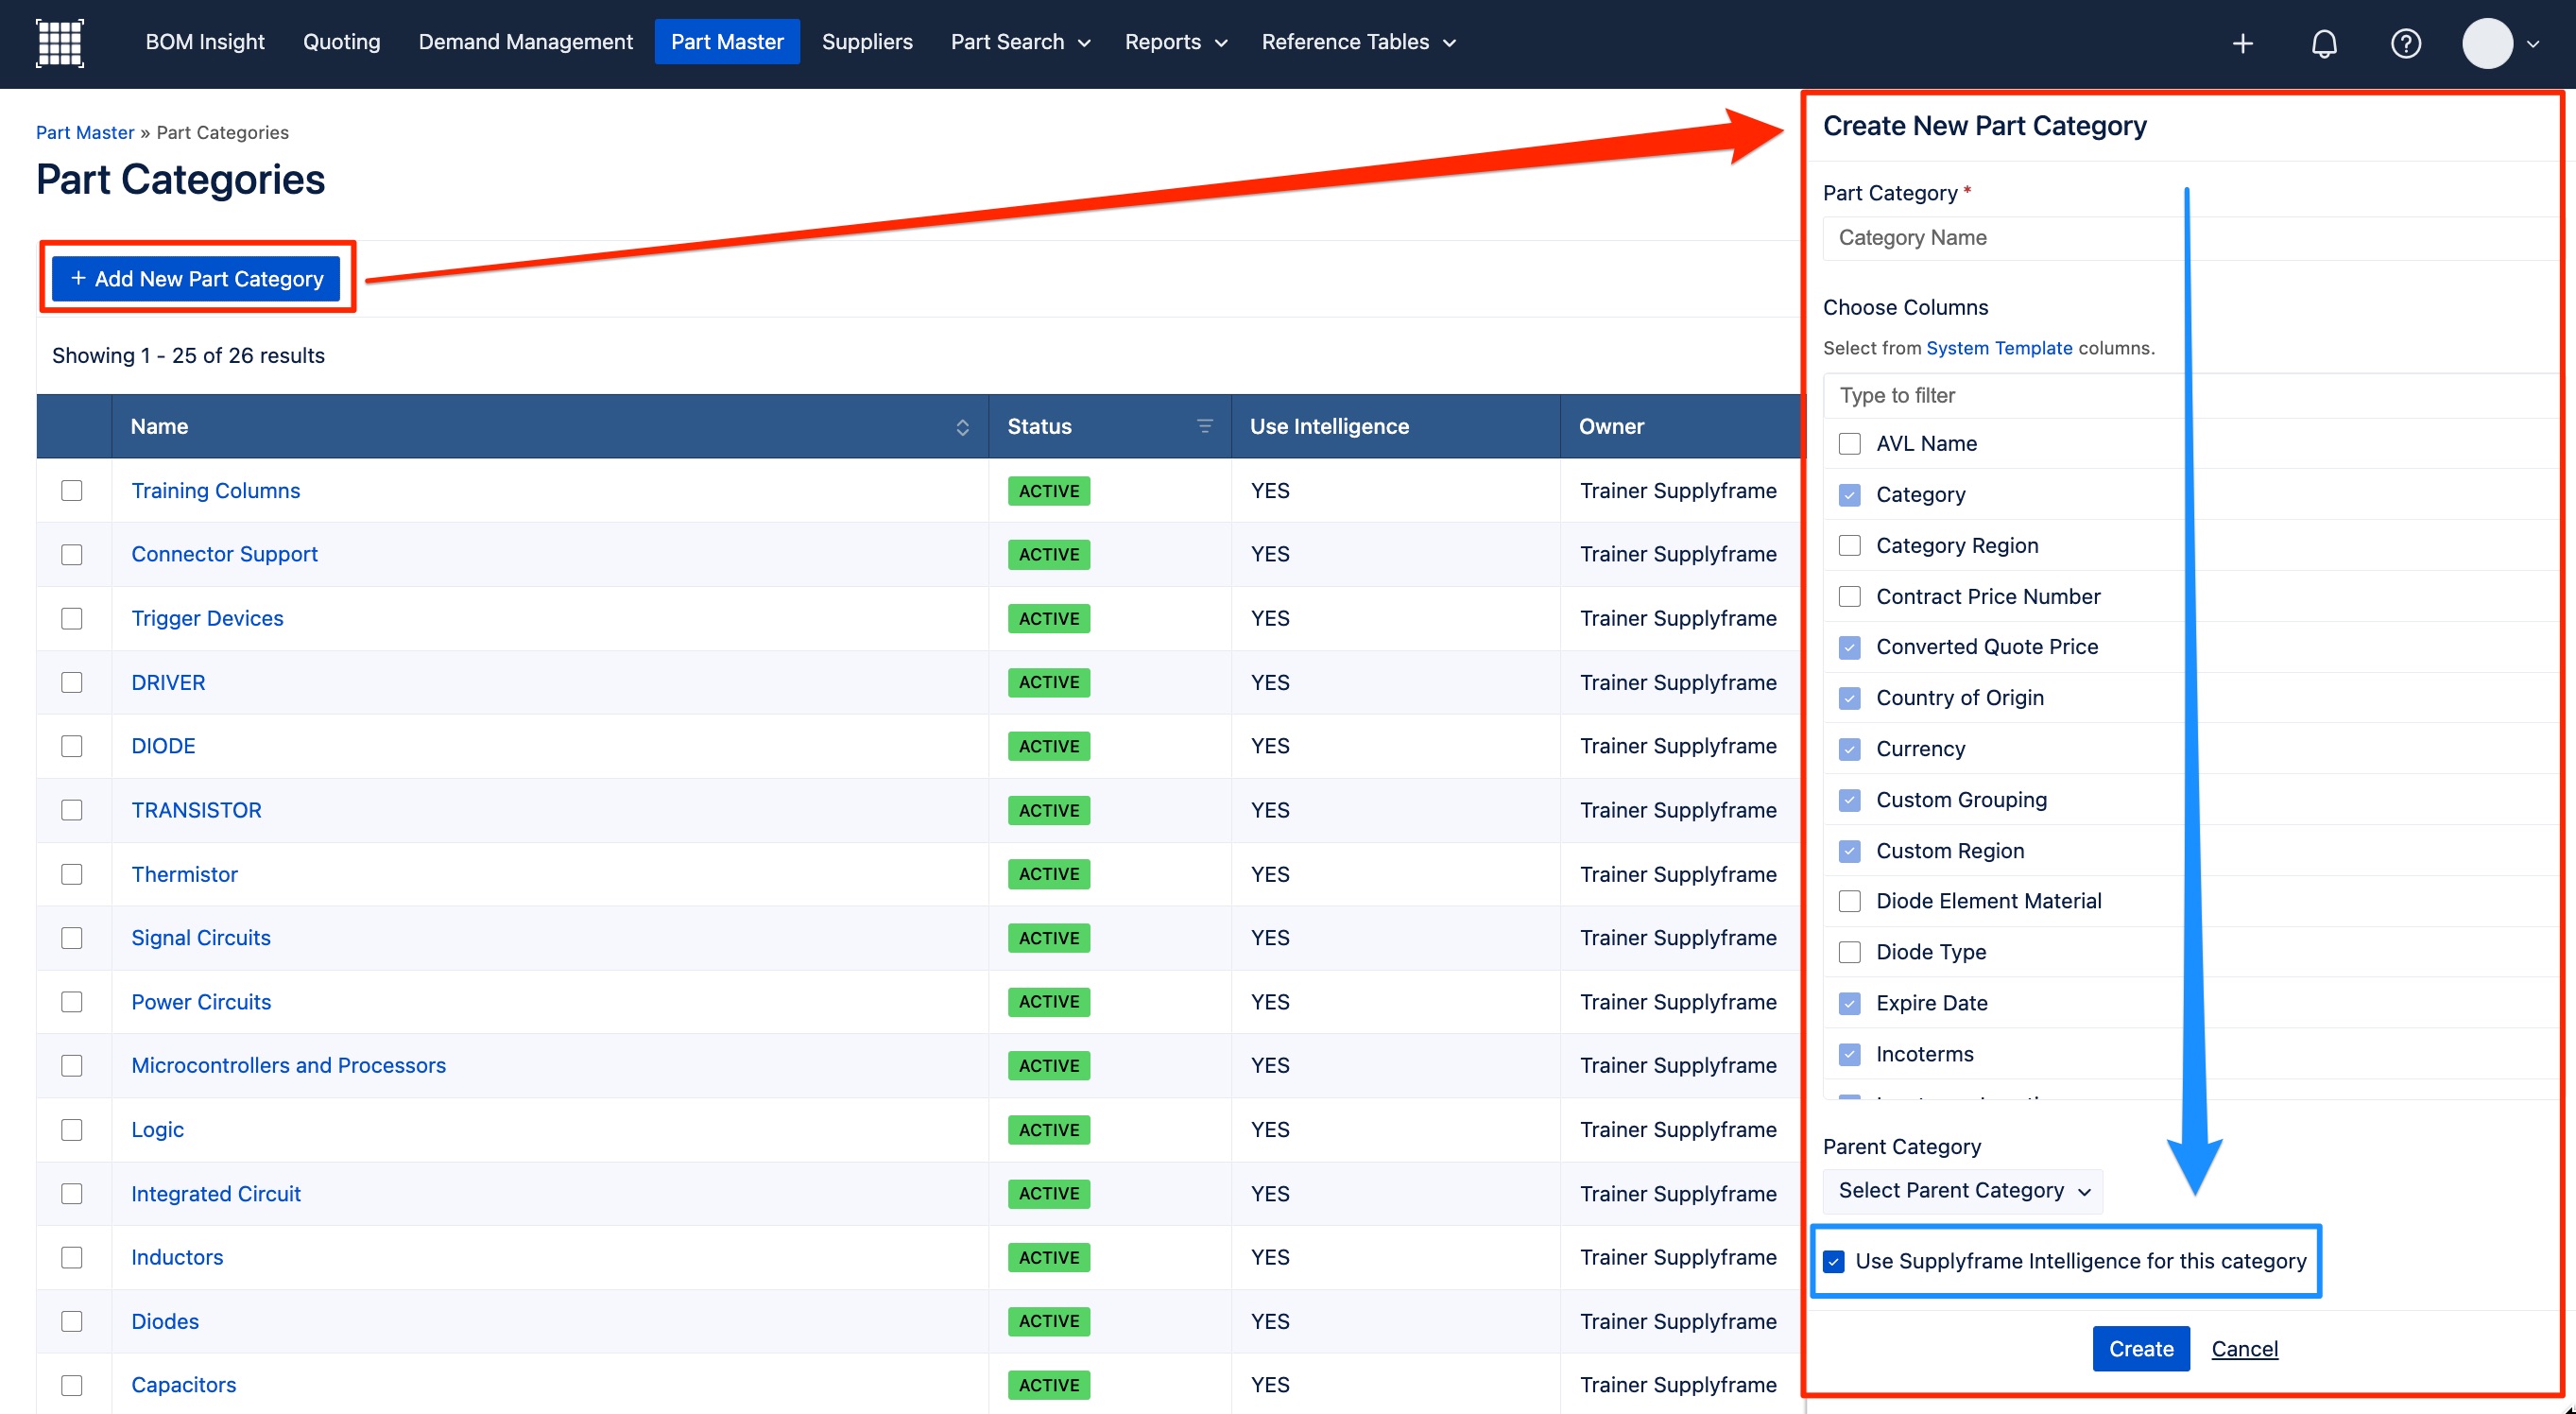Screen dimensions: 2576x1414
Task: Open the app grid launcher icon
Action: 59,43
